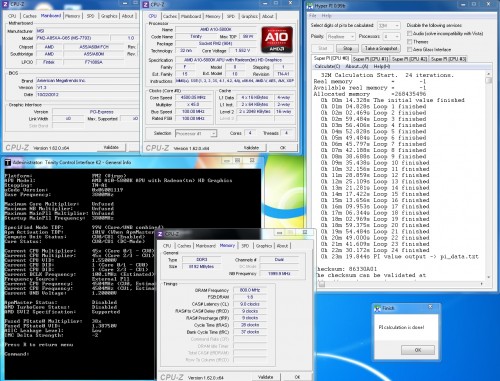Click the console Command: prompt line
500x381 pixels.
[x=17, y=354]
